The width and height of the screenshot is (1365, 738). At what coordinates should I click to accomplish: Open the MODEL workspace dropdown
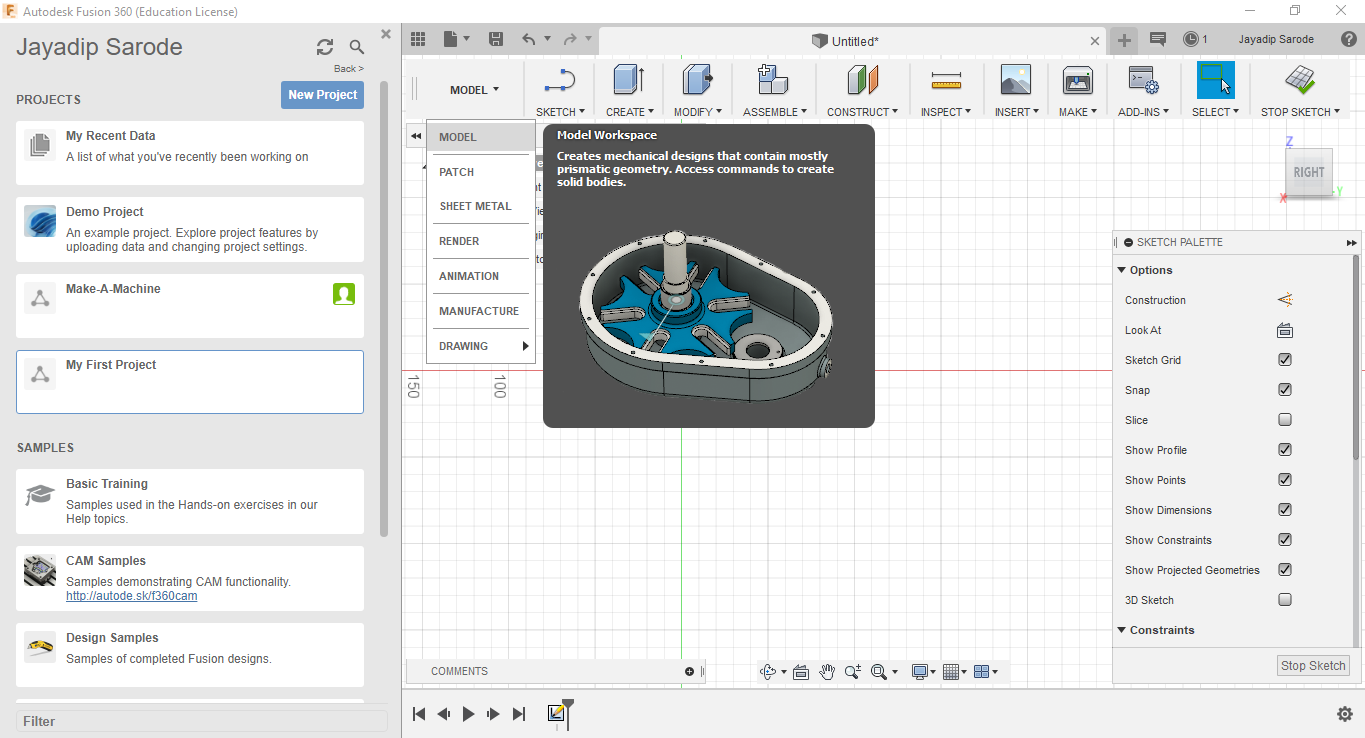click(474, 90)
